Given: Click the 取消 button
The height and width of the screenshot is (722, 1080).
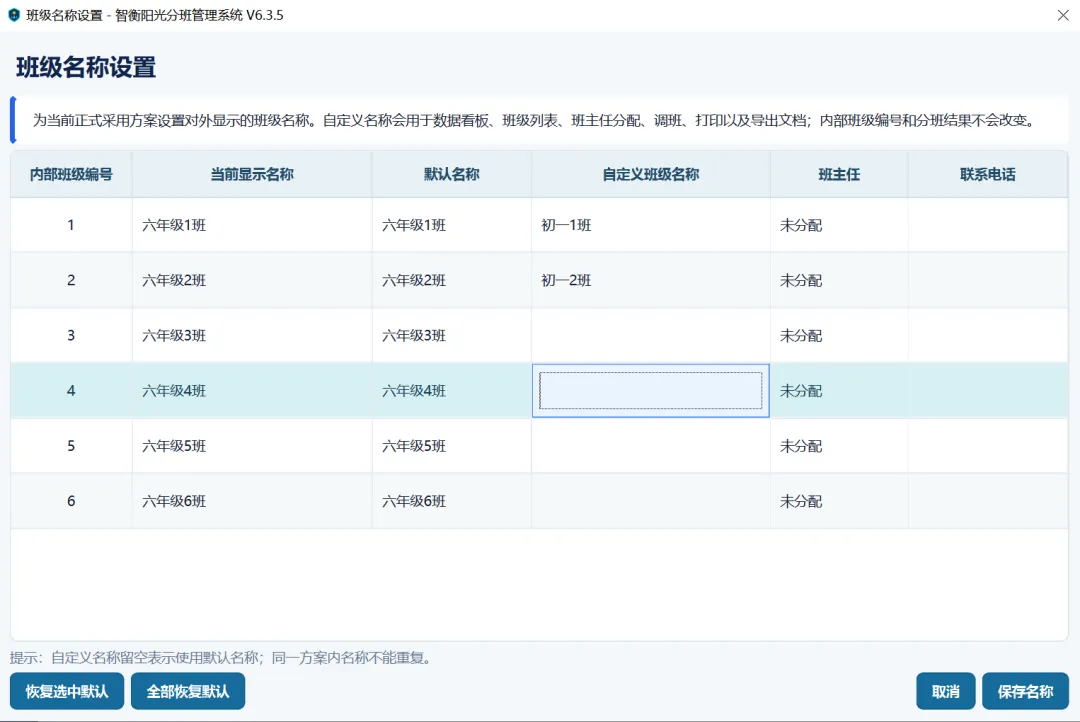Looking at the screenshot, I should pyautogui.click(x=946, y=691).
